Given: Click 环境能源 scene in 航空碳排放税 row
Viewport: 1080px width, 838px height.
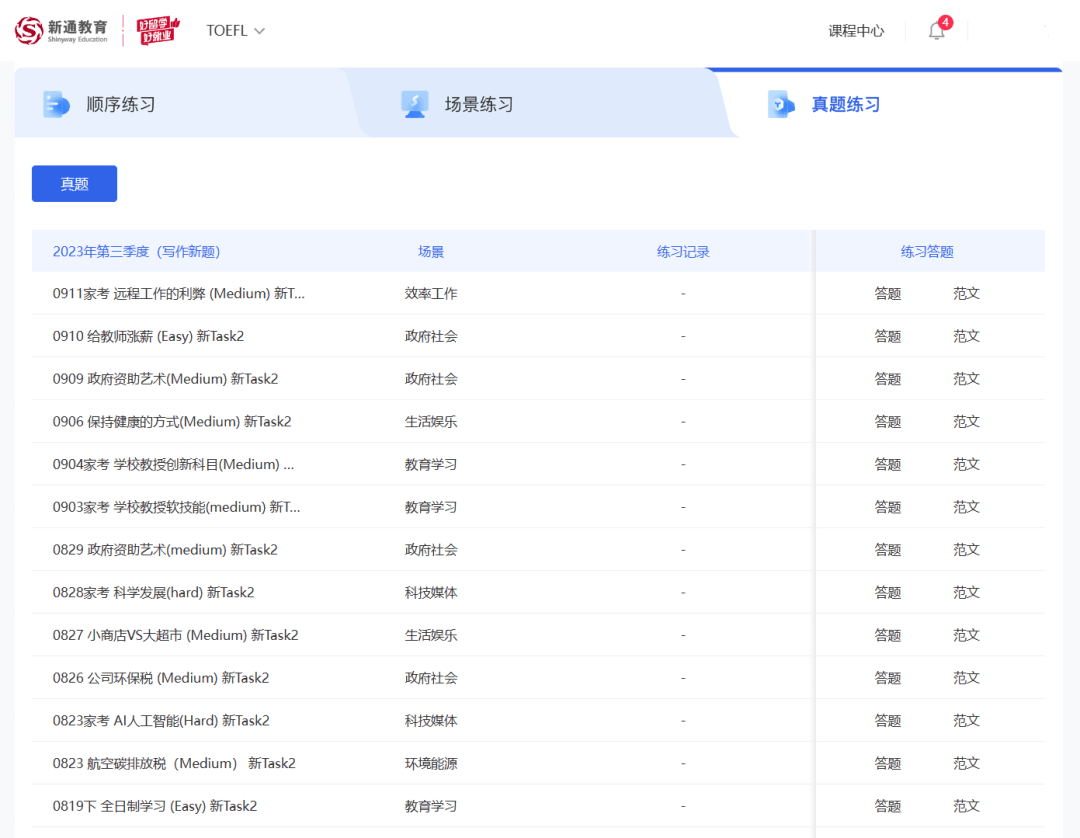Looking at the screenshot, I should pos(431,763).
